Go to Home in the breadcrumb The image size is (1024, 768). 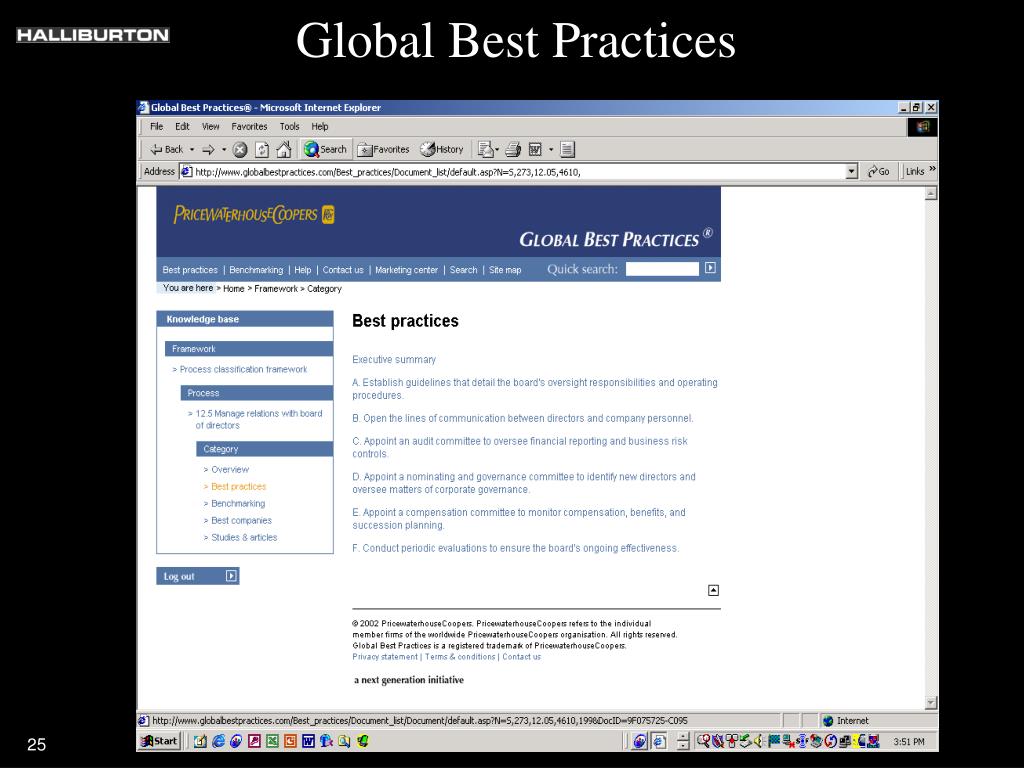[x=233, y=289]
